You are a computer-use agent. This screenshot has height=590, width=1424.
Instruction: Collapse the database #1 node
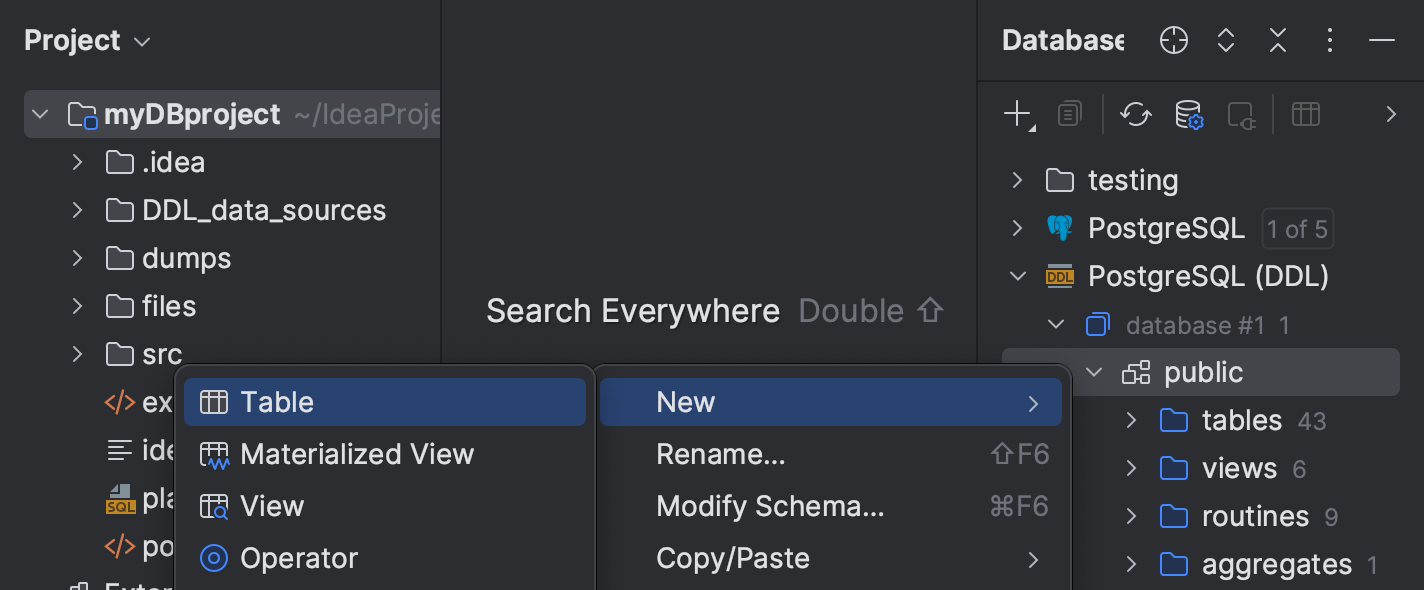pos(1056,324)
